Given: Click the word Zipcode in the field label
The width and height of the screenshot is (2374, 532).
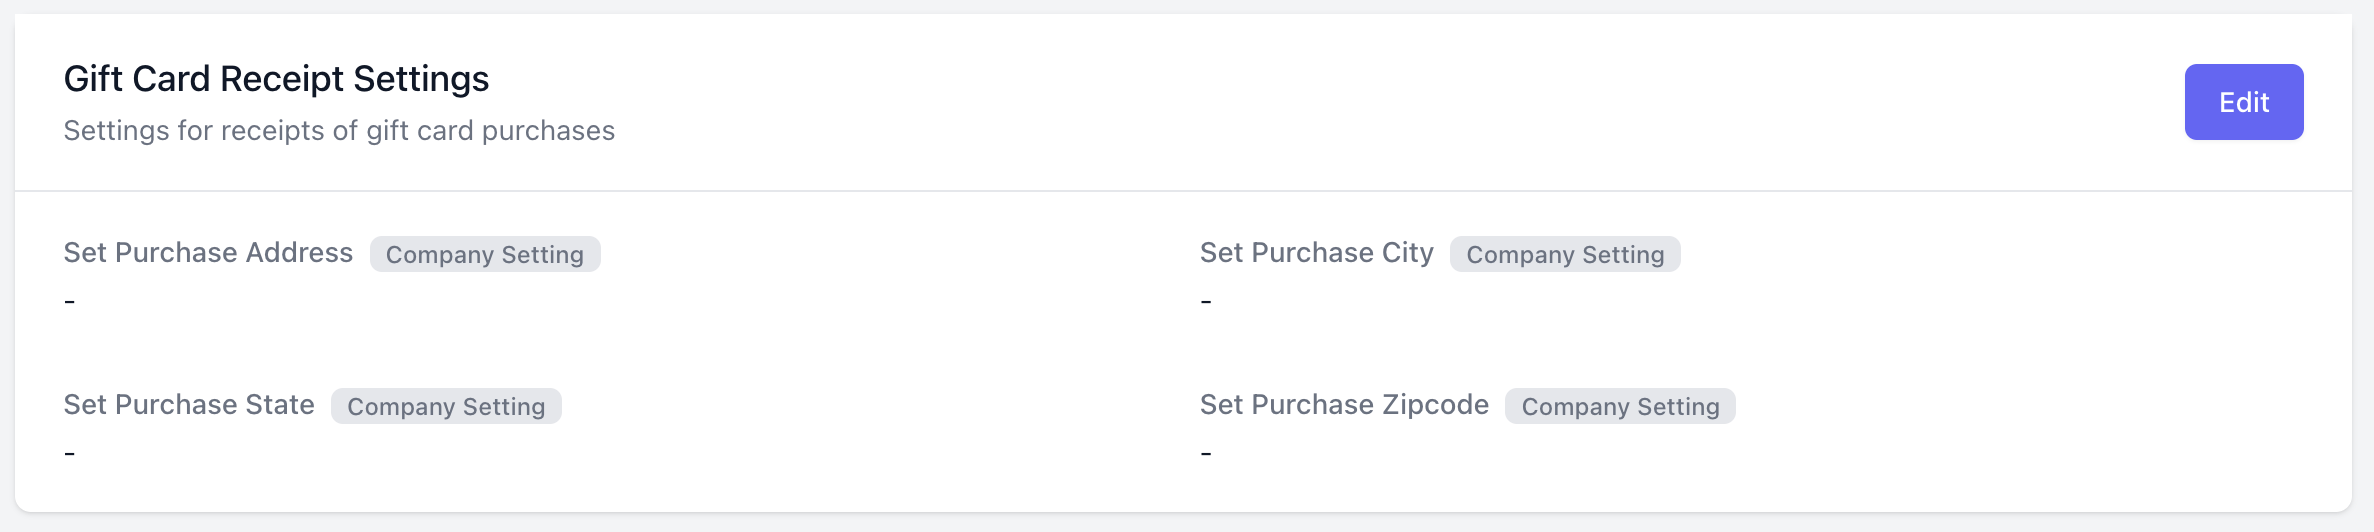Looking at the screenshot, I should [1435, 405].
